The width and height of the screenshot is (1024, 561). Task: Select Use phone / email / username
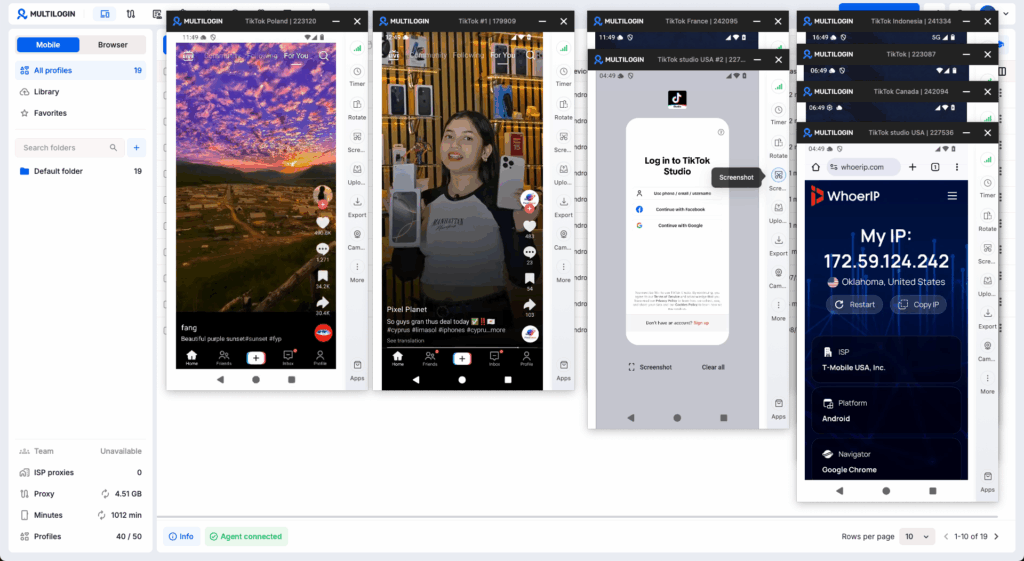(677, 193)
